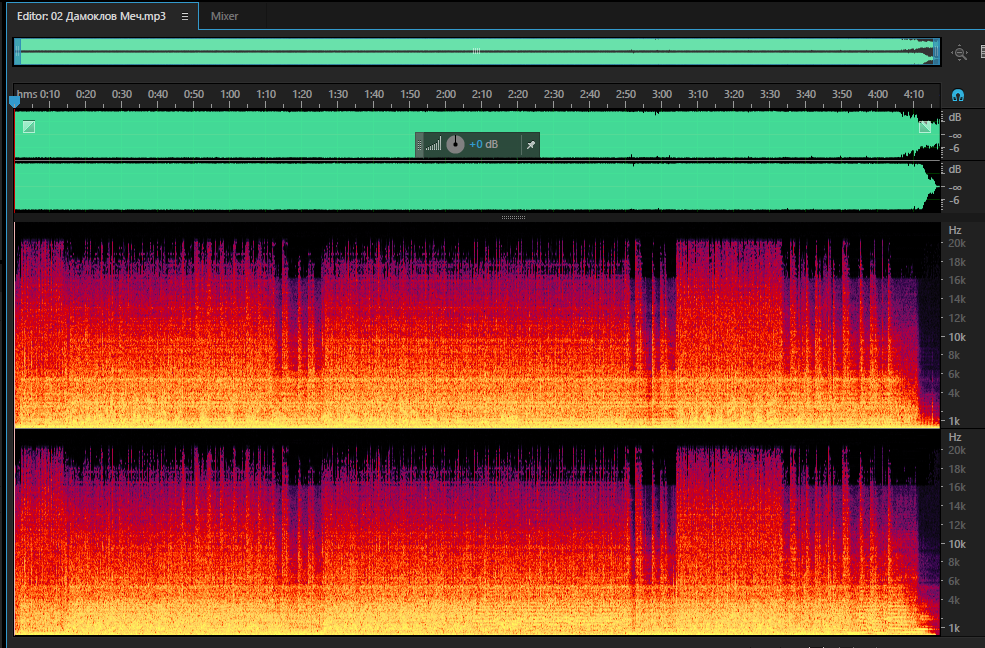Viewport: 985px width, 648px height.
Task: Click the volume bars icon in the HUD
Action: (433, 145)
